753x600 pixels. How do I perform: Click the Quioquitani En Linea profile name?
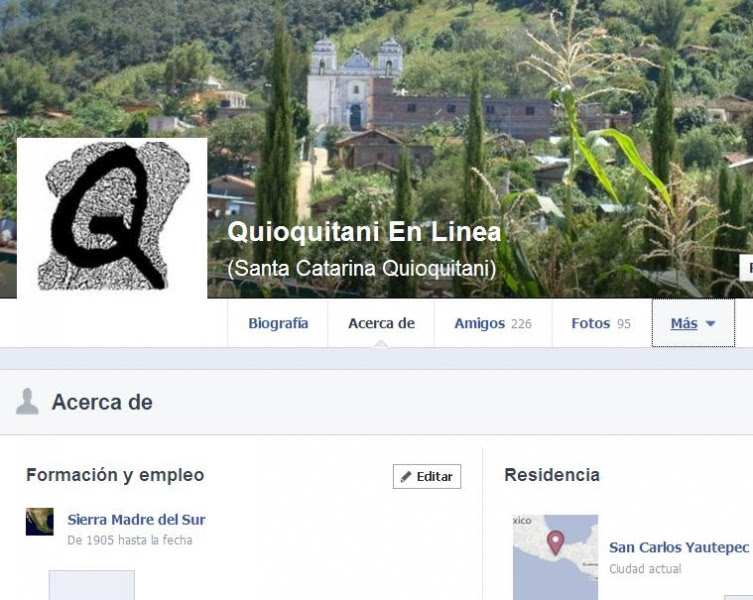(x=364, y=232)
